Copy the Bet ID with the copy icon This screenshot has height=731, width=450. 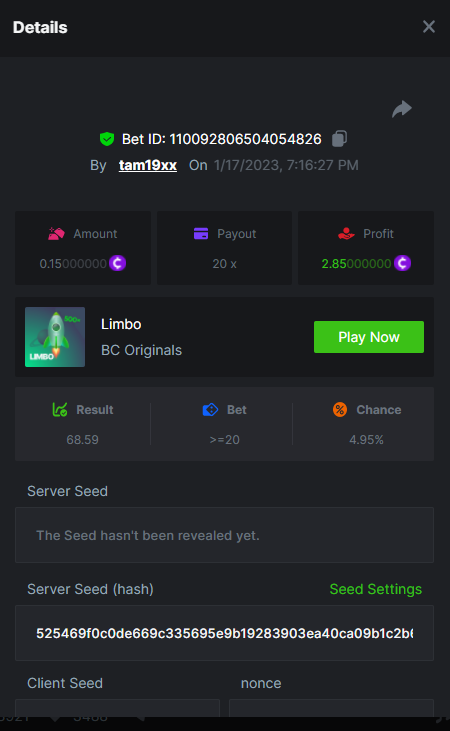click(x=339, y=139)
